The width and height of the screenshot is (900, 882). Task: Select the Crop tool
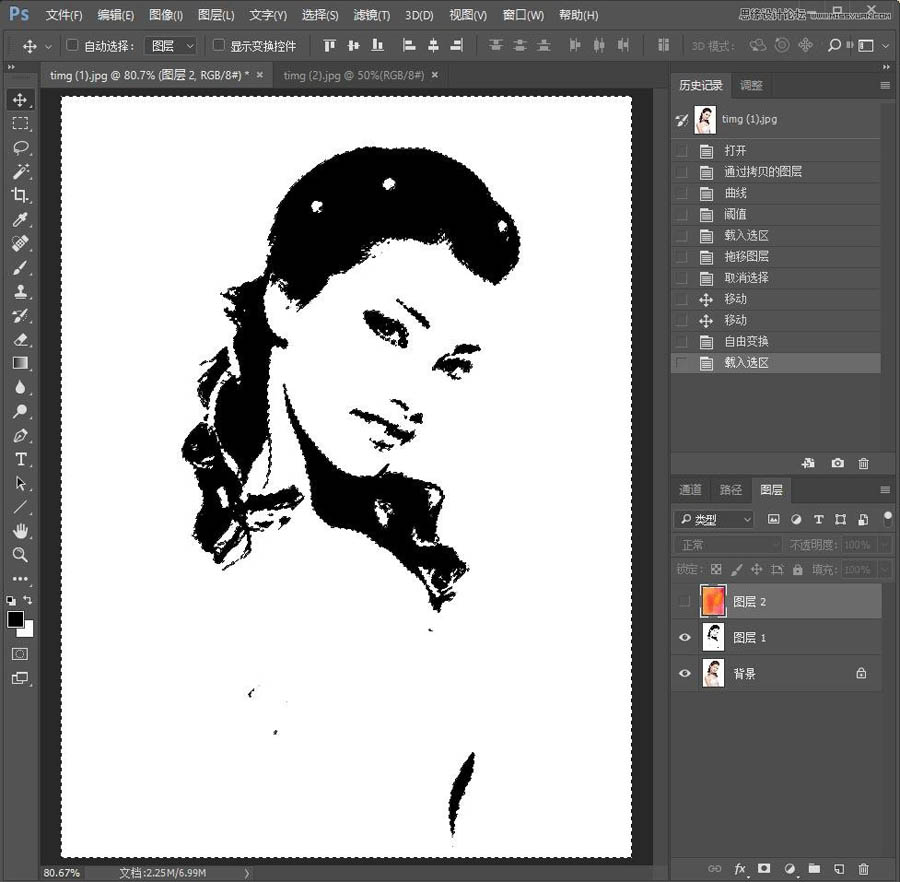(20, 196)
